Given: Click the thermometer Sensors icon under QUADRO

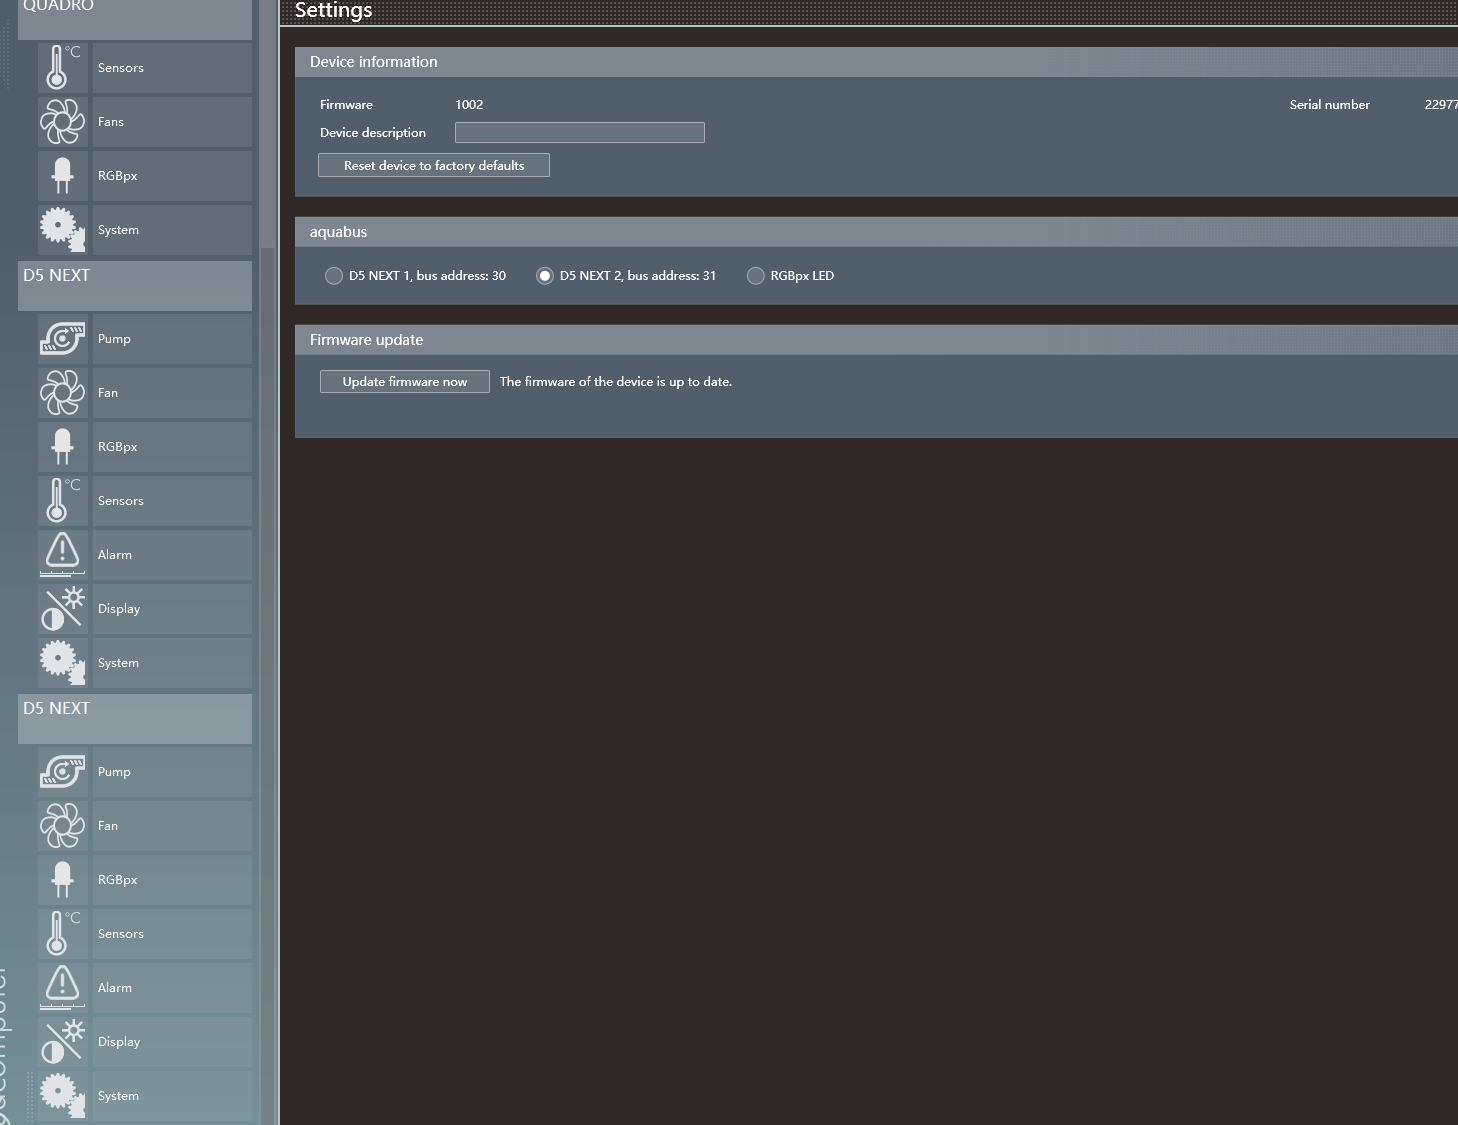Looking at the screenshot, I should pos(62,68).
